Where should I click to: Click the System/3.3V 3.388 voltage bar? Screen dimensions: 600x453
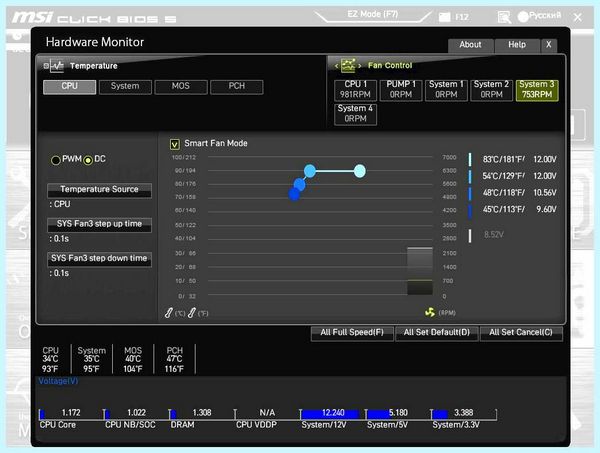coord(463,413)
